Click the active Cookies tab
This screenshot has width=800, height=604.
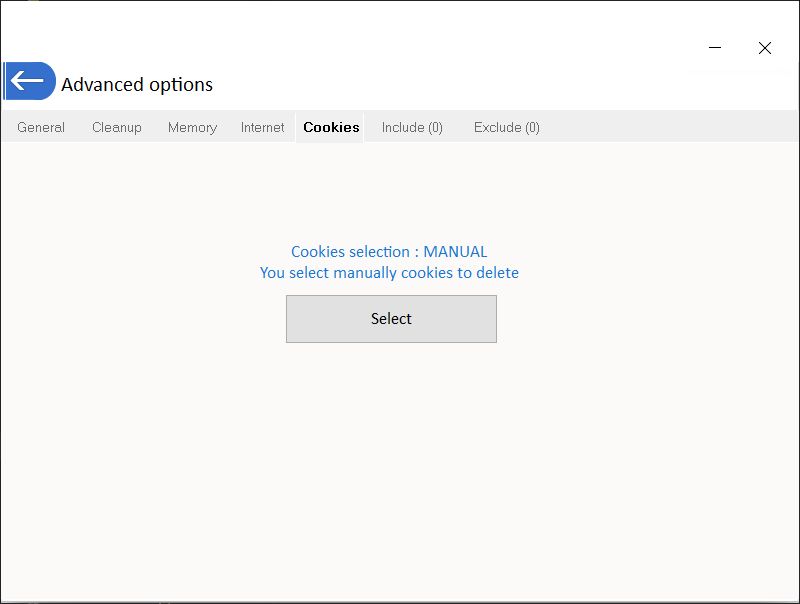pos(331,127)
